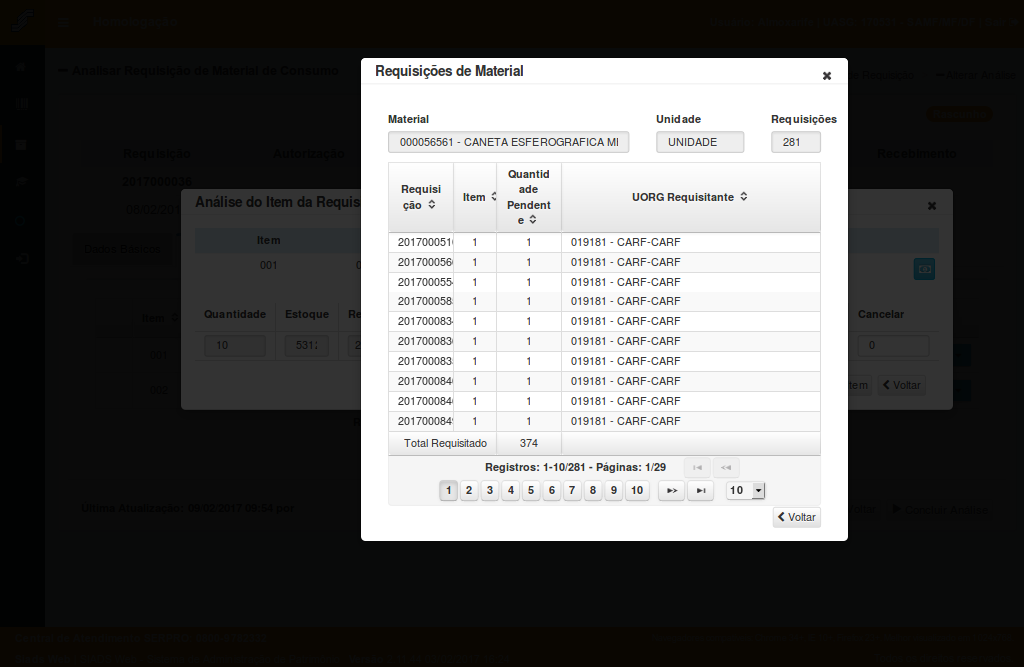
Task: Click the application logo in top-left corner
Action: tap(22, 22)
